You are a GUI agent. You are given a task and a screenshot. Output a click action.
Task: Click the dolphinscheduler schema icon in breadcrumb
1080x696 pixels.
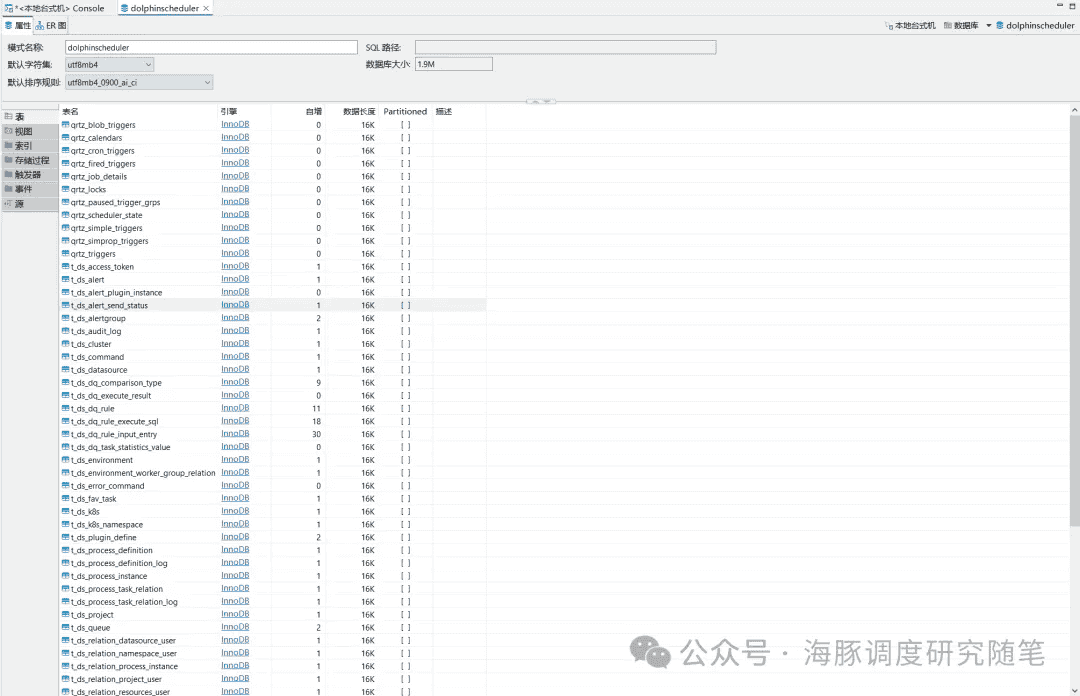click(x=1000, y=26)
